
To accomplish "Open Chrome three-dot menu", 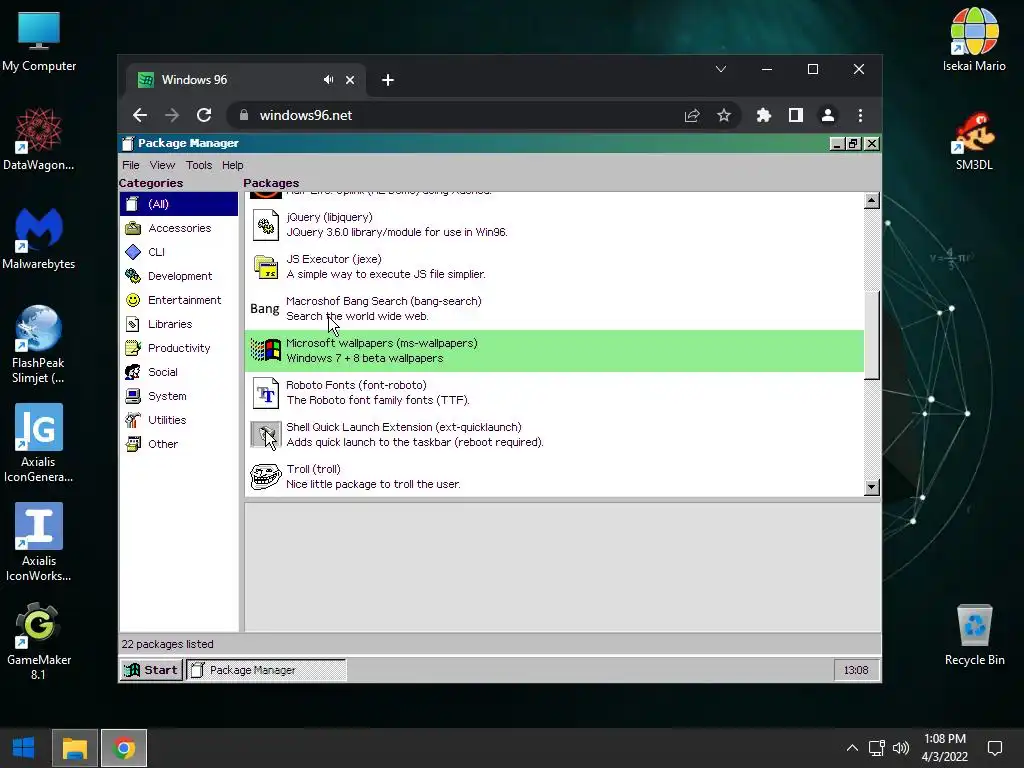I will point(860,116).
